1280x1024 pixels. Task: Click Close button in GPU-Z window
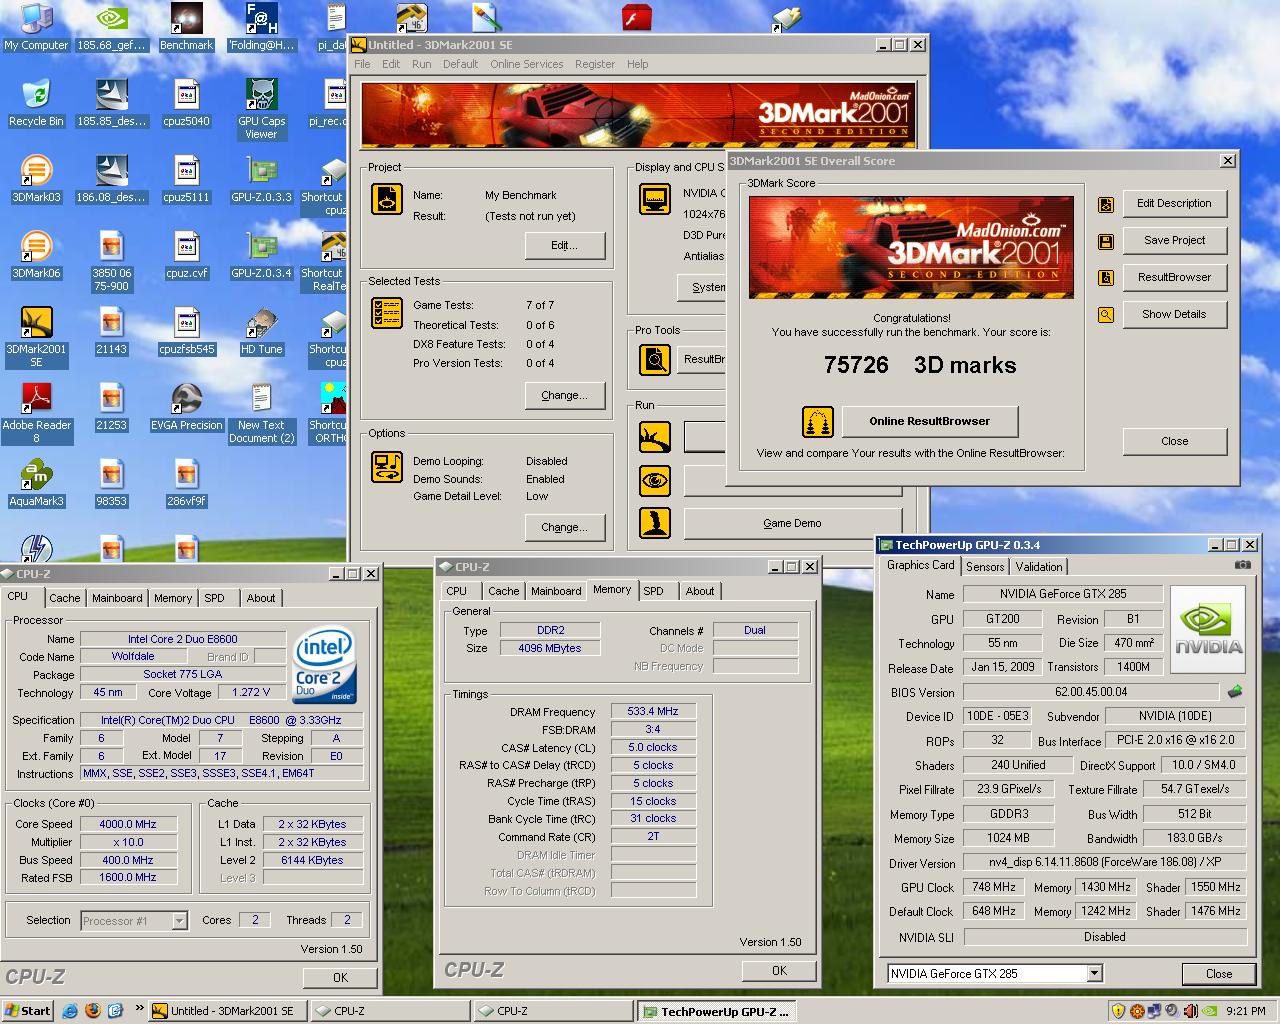click(x=1218, y=973)
